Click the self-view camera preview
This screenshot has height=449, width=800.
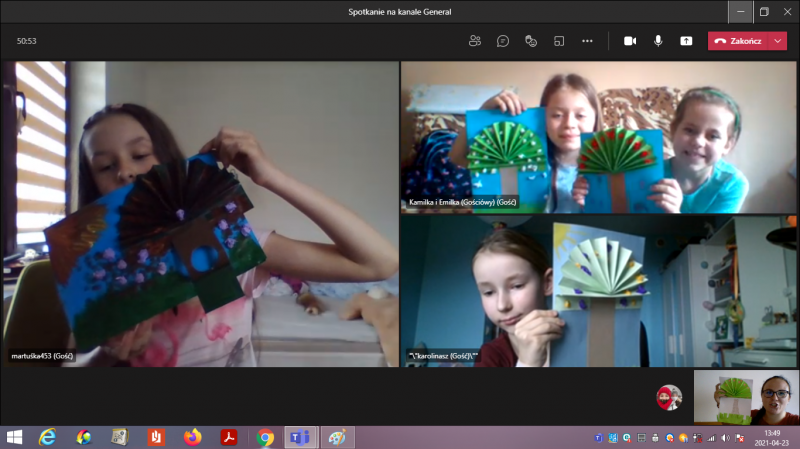[746, 397]
